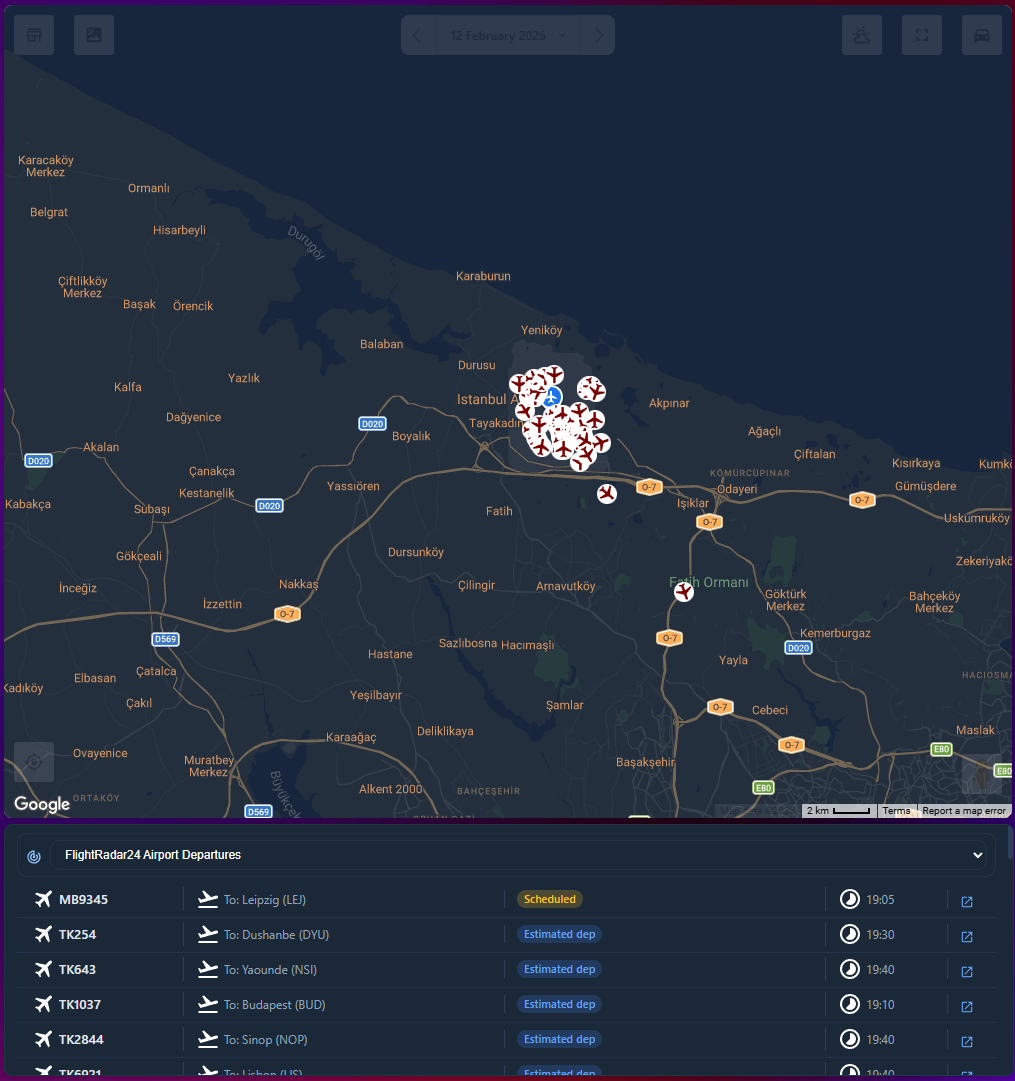Click the clock icon next to 19:05
The image size is (1015, 1081).
tap(850, 899)
